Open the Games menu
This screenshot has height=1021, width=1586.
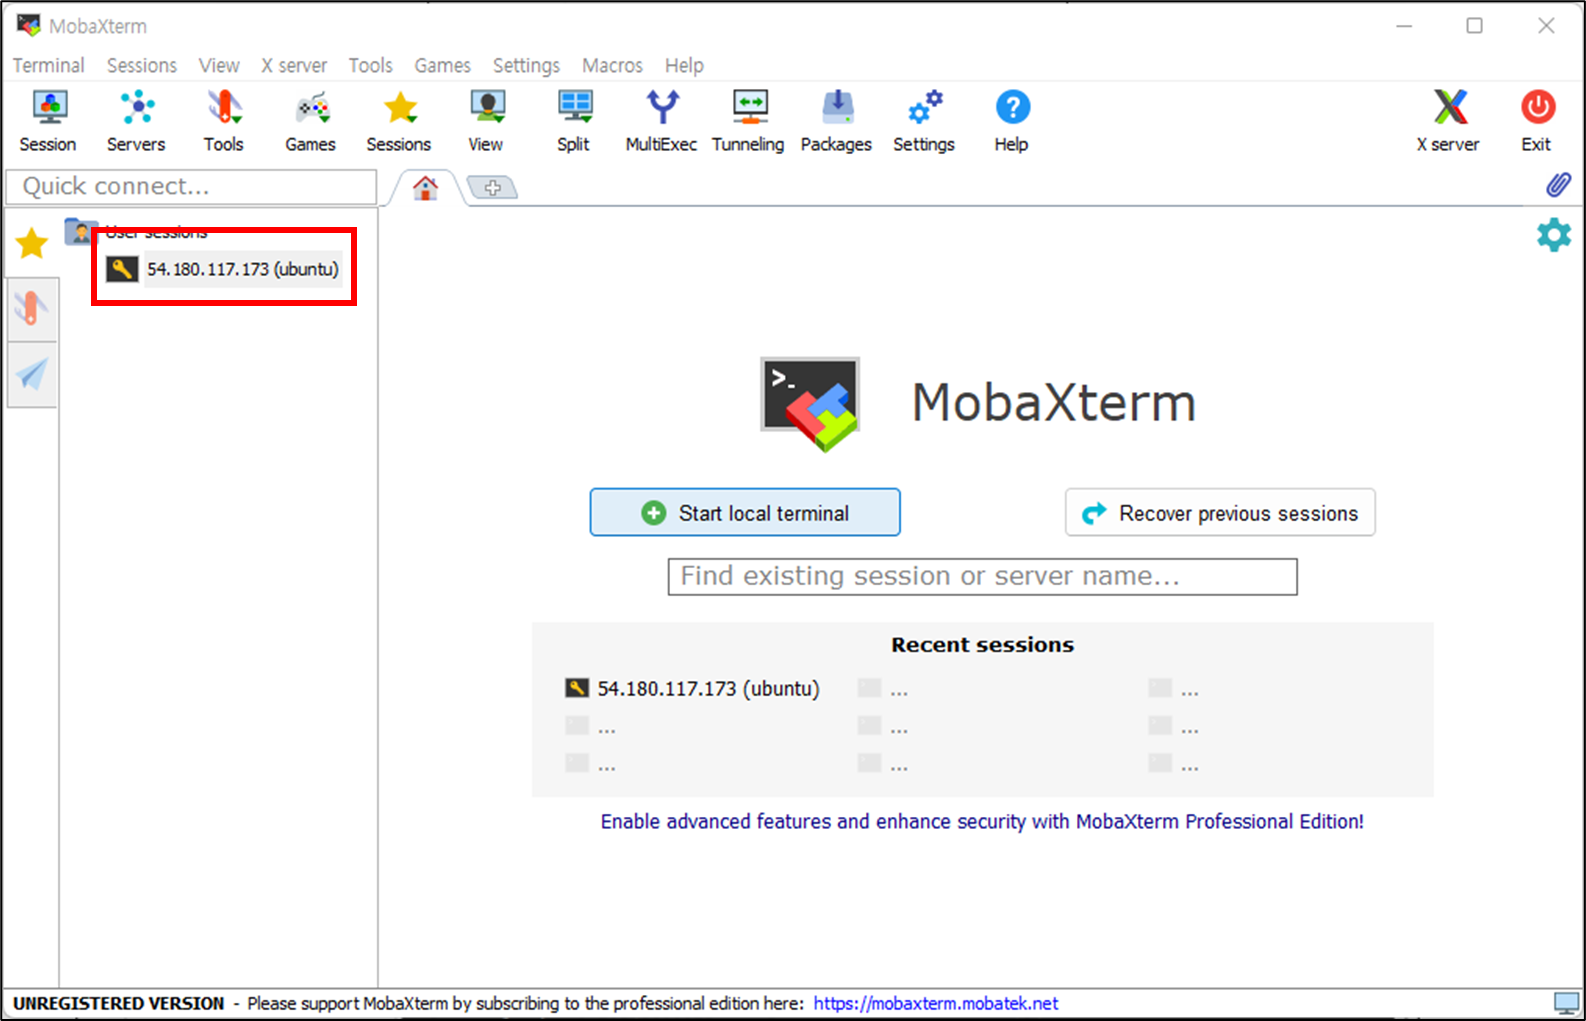pos(442,65)
